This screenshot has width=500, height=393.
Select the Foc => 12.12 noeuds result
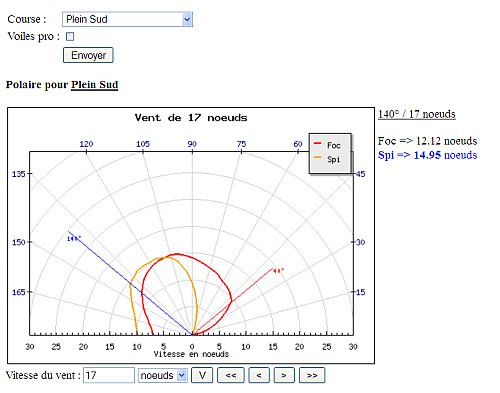(x=427, y=141)
